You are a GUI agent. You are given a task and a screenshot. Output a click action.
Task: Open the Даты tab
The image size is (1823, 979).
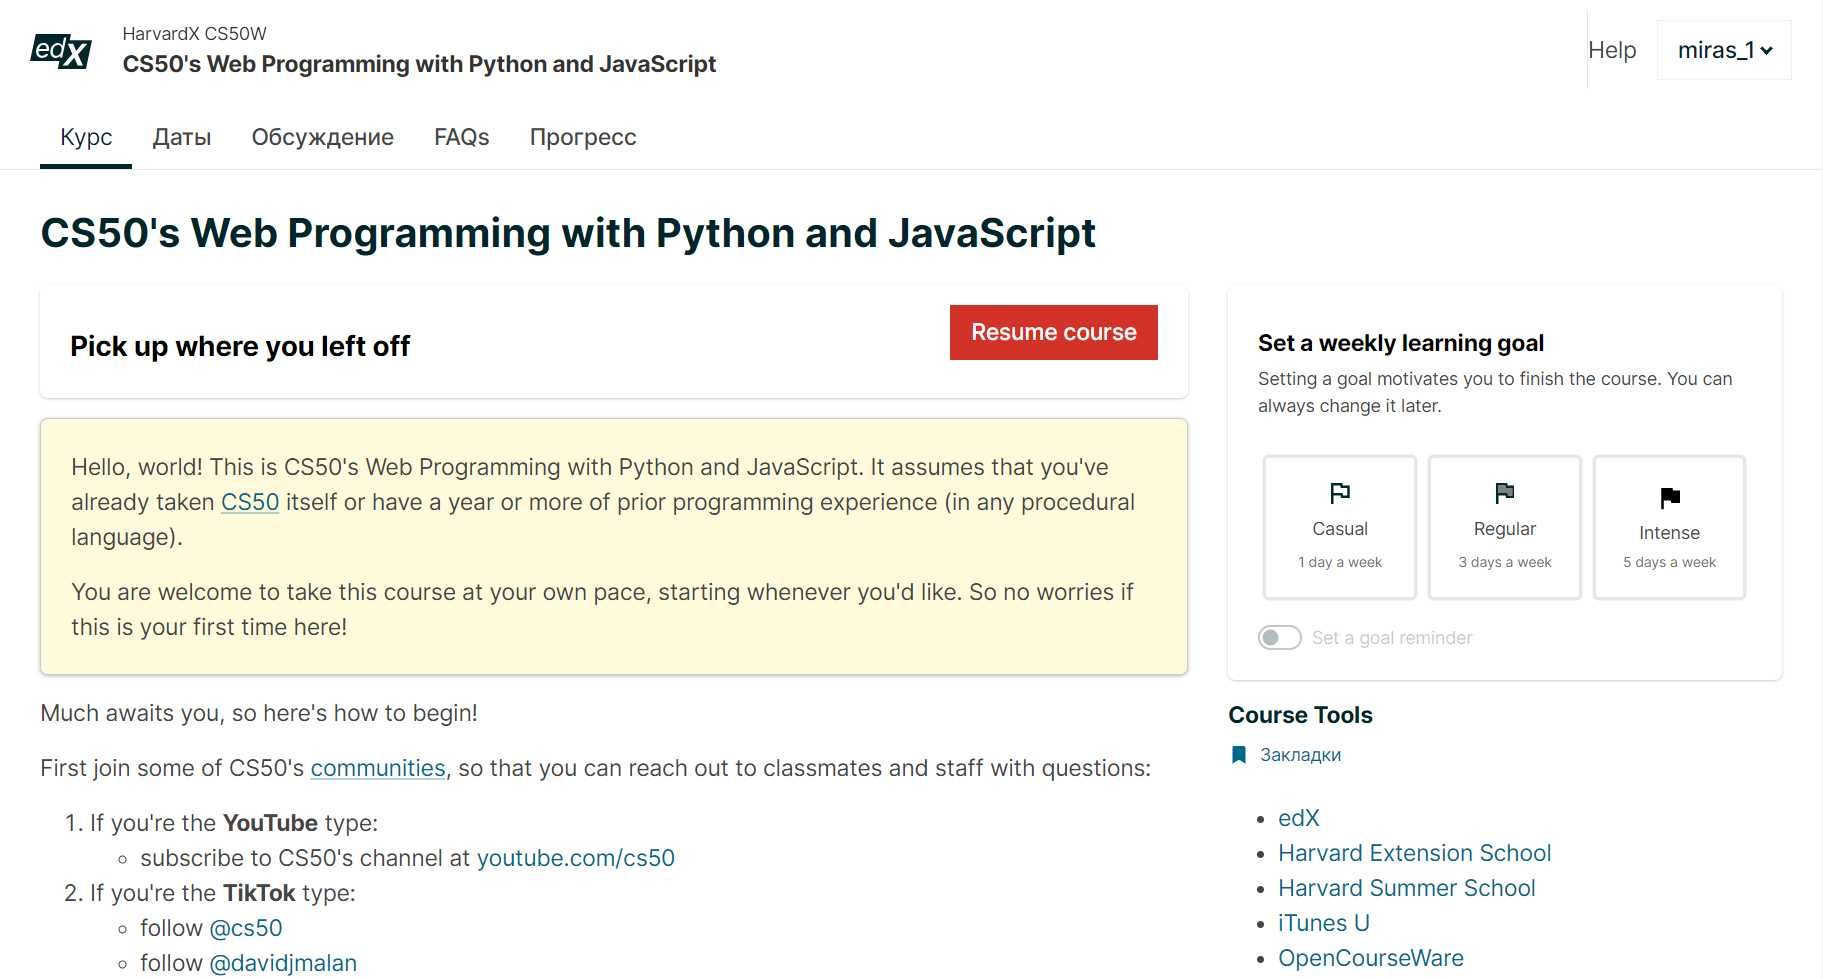tap(182, 138)
